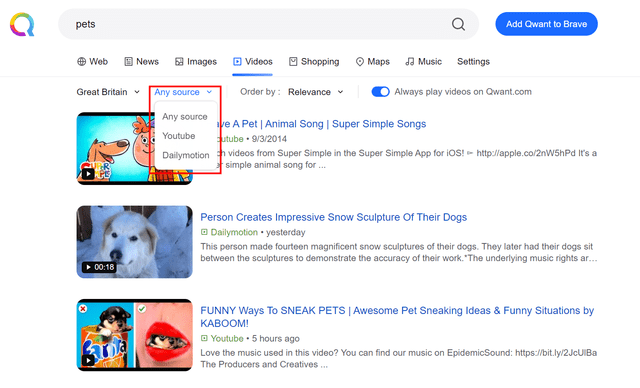The image size is (640, 388).
Task: Switch to the Images tab
Action: (x=196, y=62)
